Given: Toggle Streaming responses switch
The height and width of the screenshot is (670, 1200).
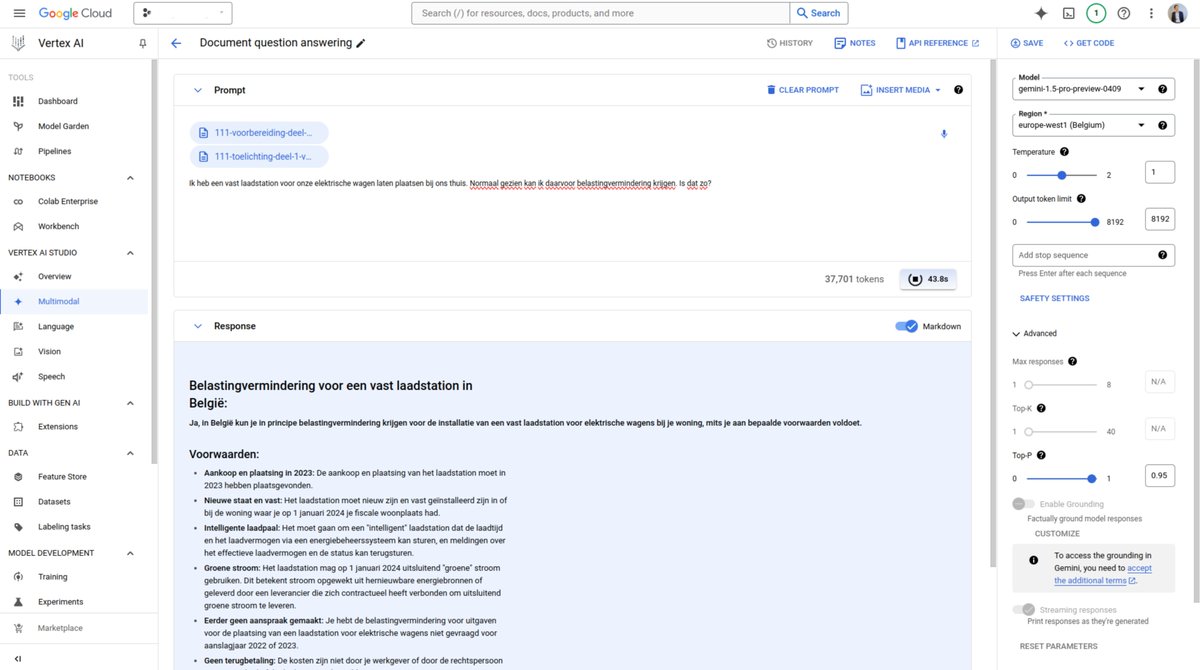Looking at the screenshot, I should (1023, 609).
